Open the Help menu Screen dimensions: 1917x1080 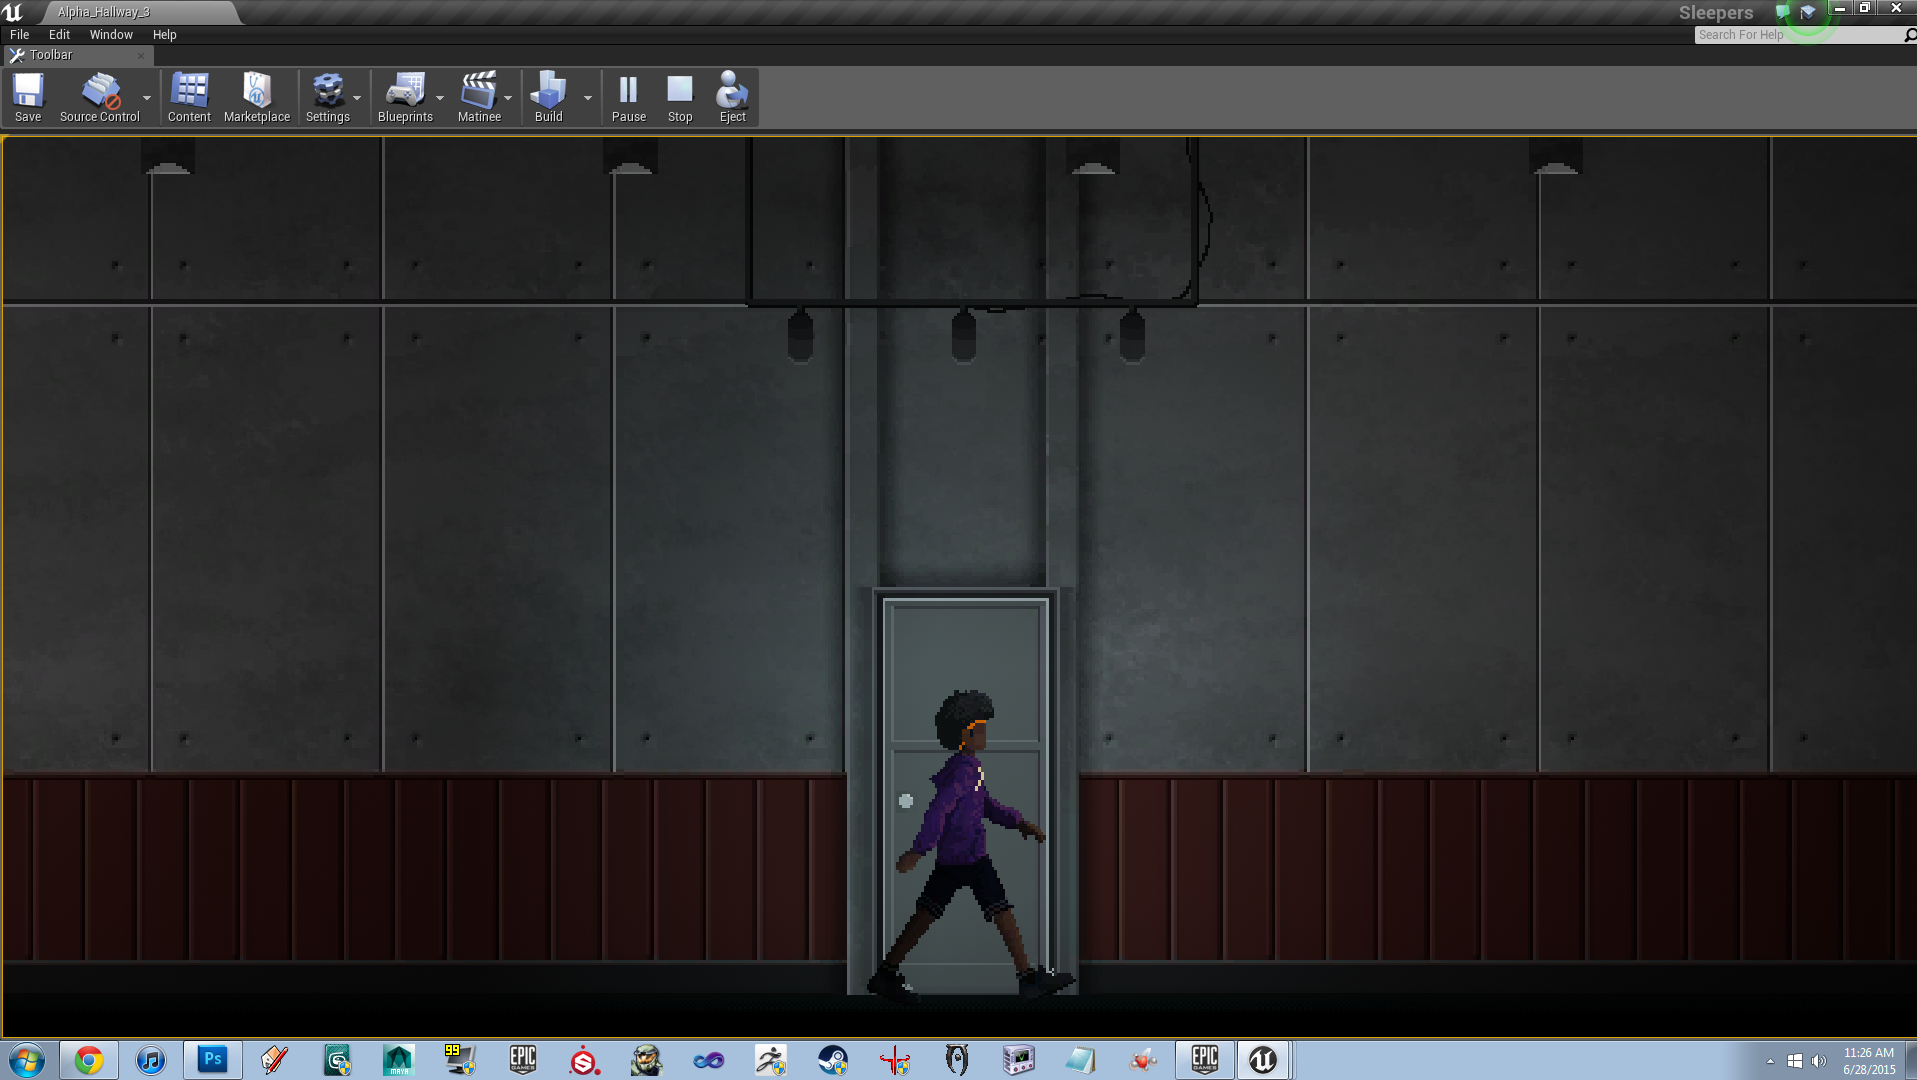click(164, 34)
